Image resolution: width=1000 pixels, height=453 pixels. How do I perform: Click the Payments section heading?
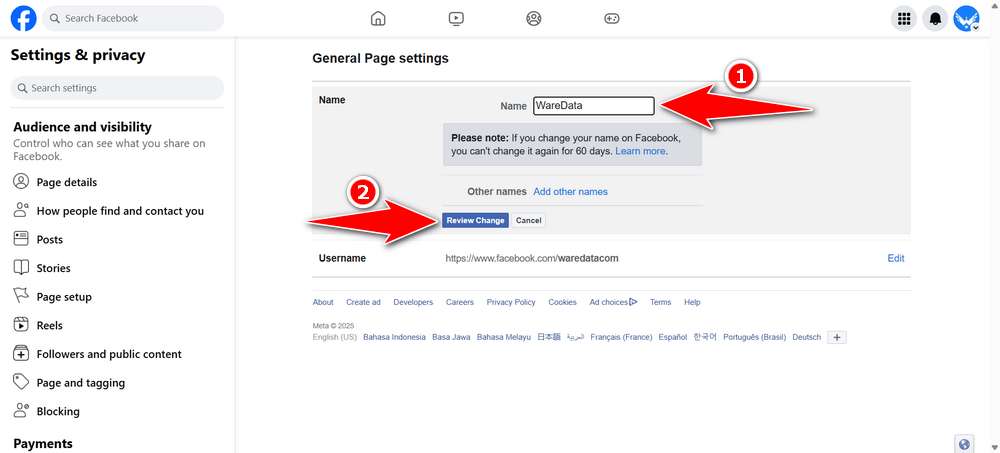click(43, 443)
